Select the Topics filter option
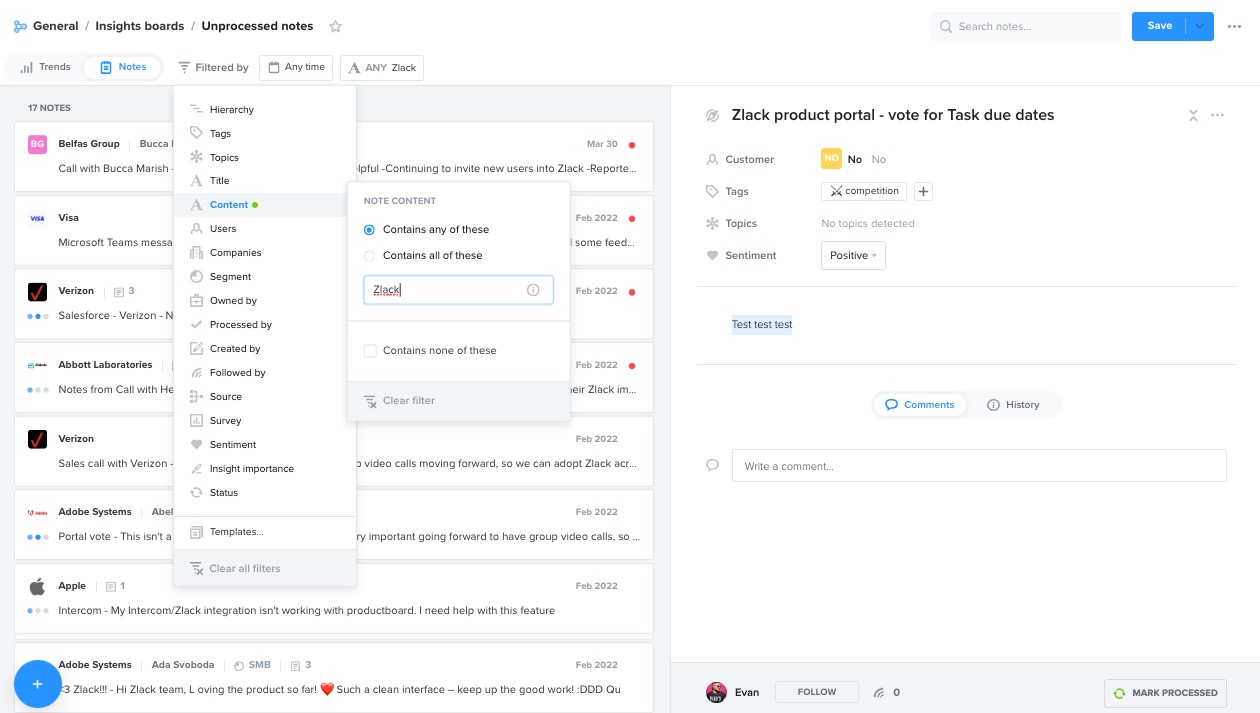 pyautogui.click(x=264, y=157)
